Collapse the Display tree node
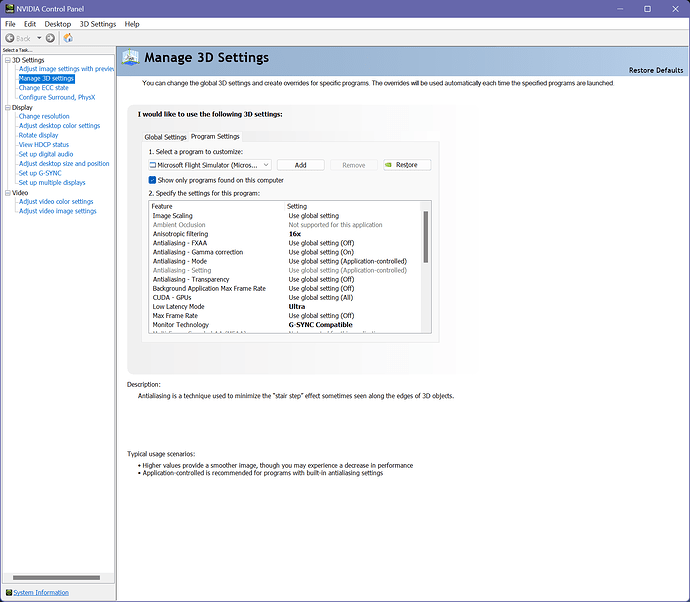This screenshot has height=602, width=690. (7, 107)
